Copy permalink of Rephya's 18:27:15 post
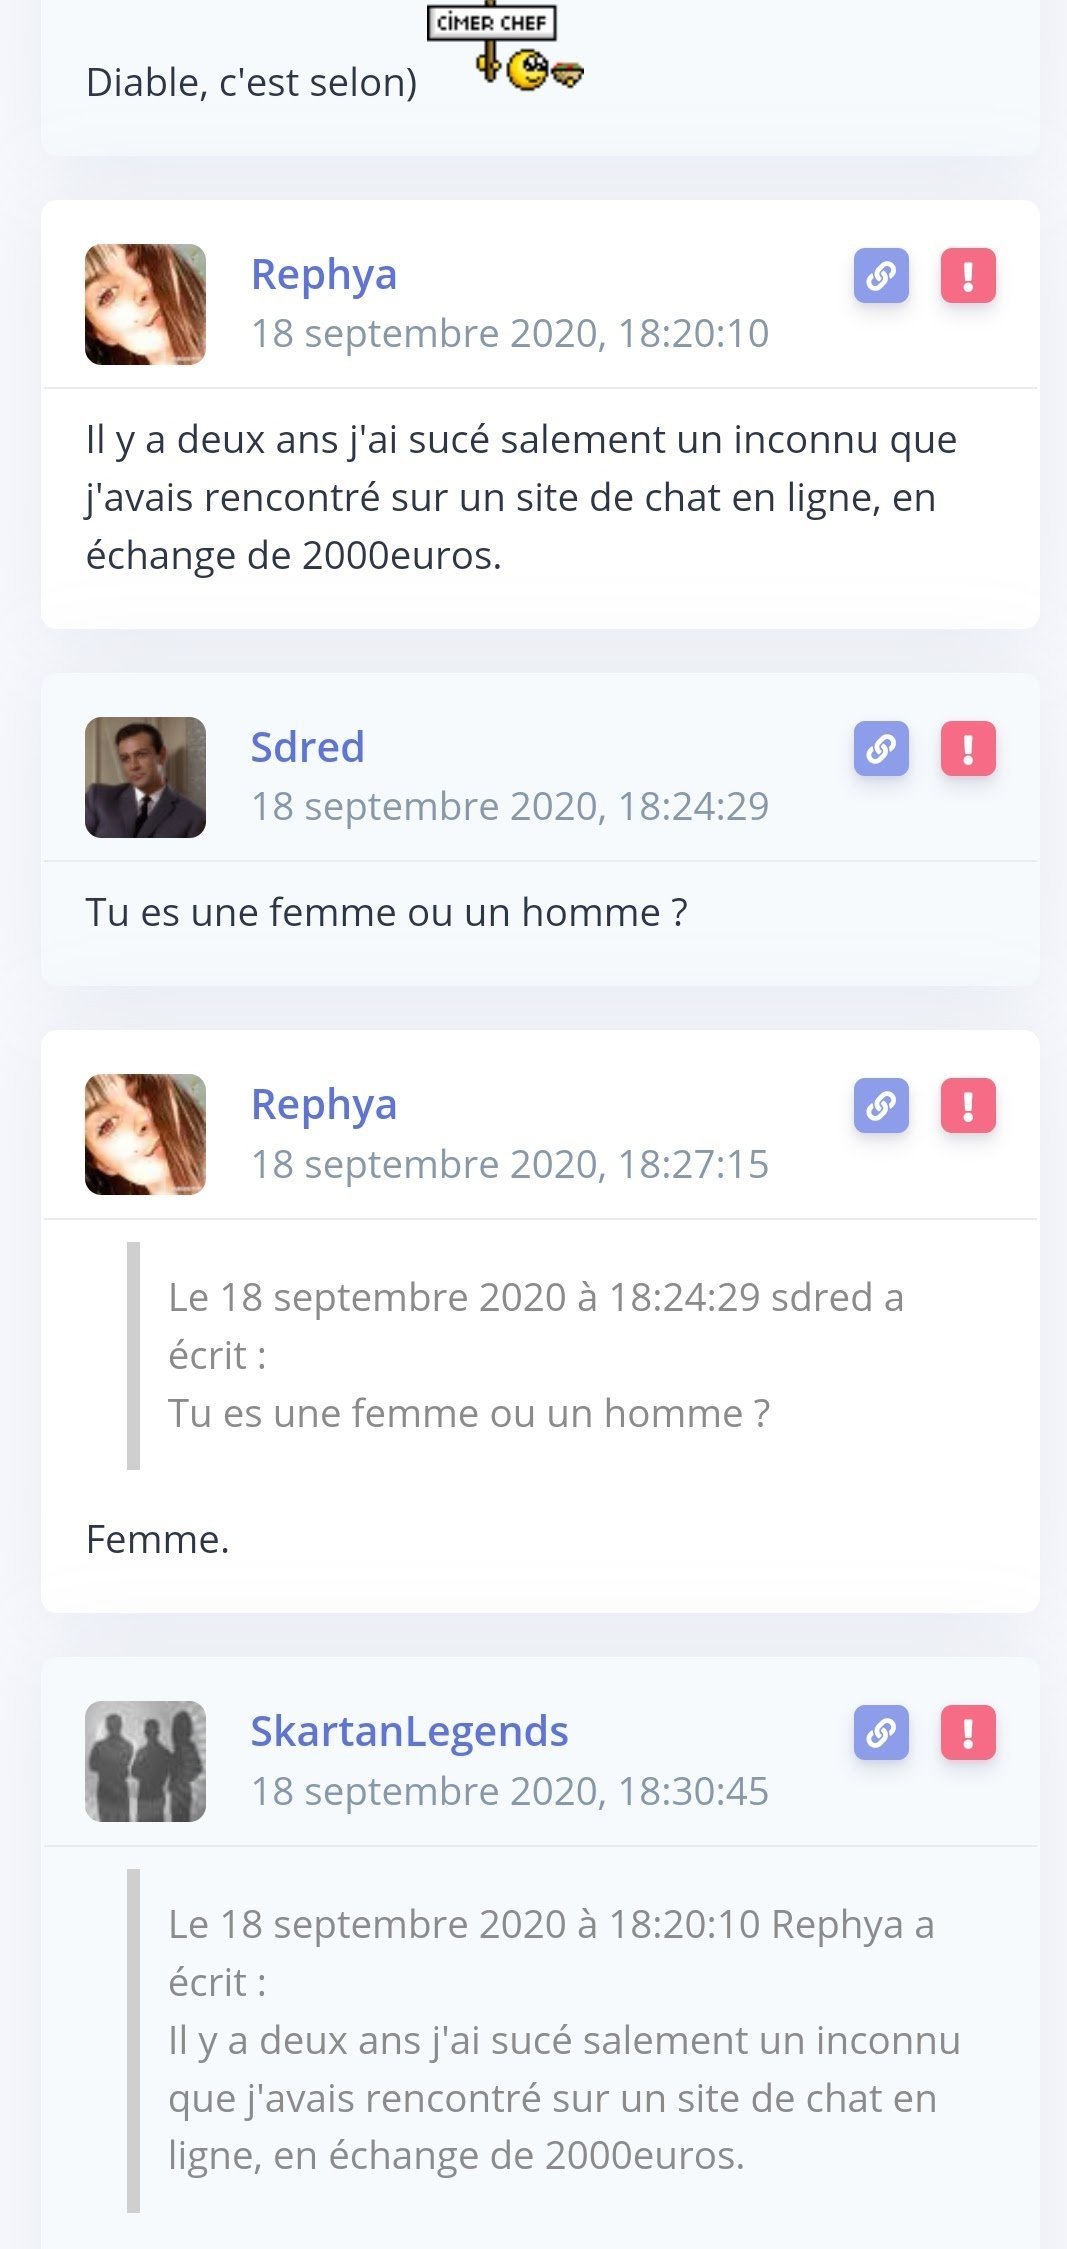Image resolution: width=1067 pixels, height=2249 pixels. [881, 1105]
